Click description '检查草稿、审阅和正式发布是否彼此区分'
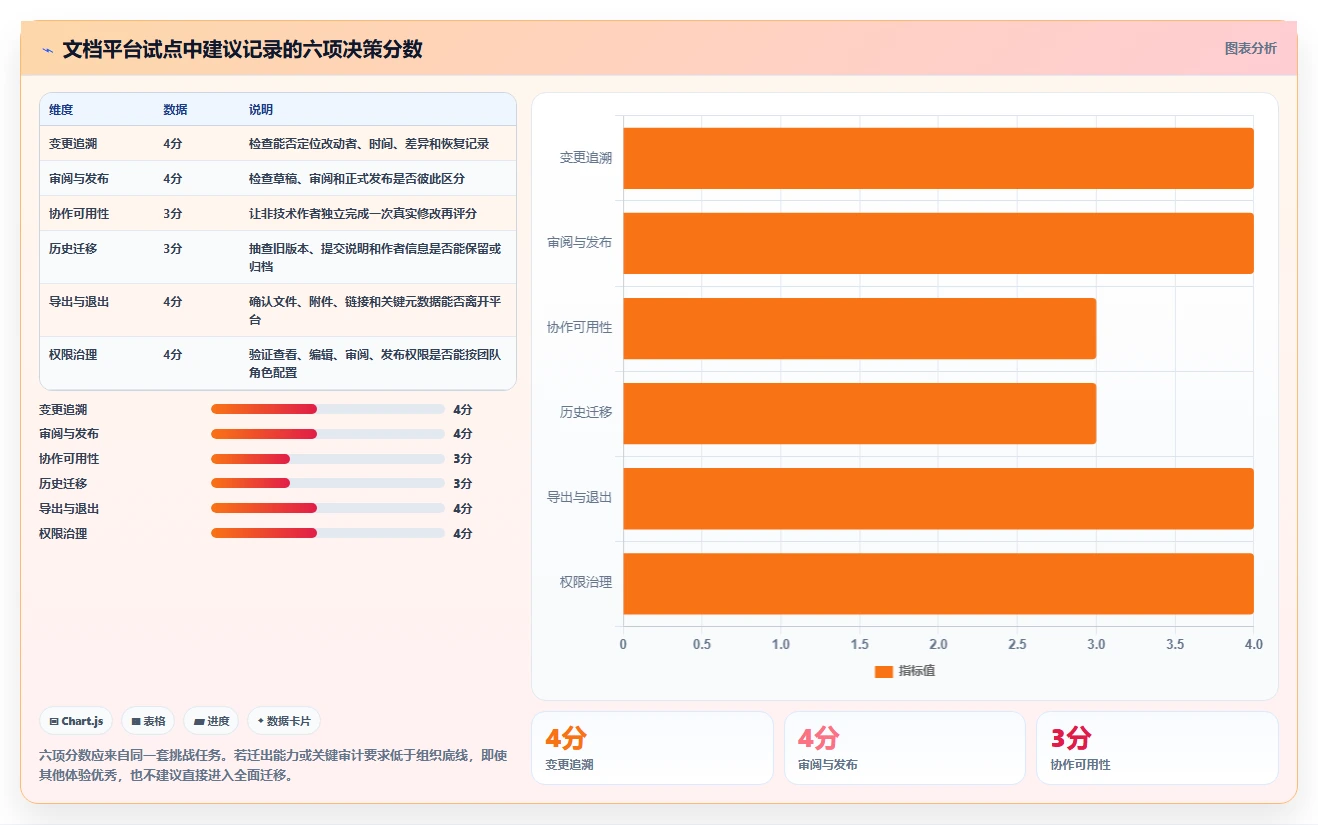Image resolution: width=1318 pixels, height=825 pixels. 357,179
